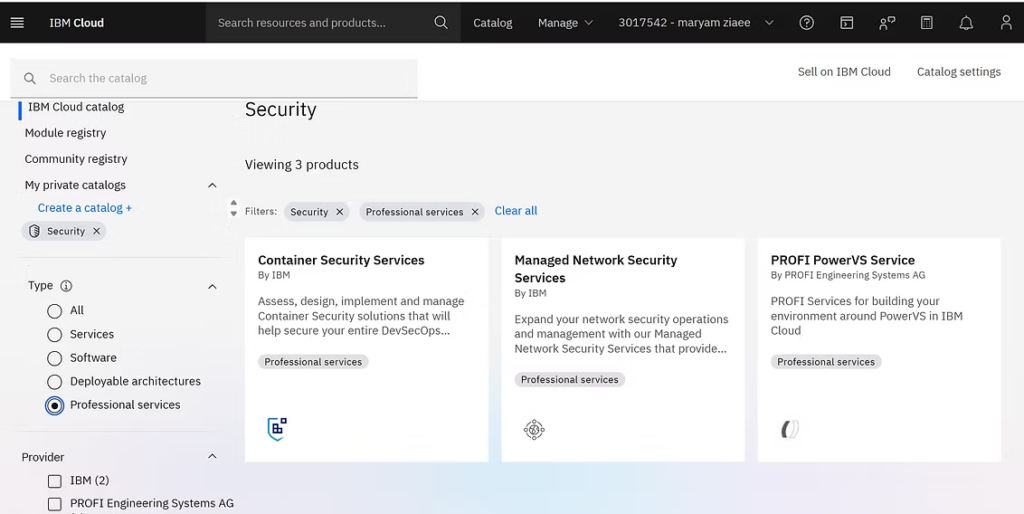
Task: Remove the Security chip in the sidebar
Action: (x=96, y=231)
